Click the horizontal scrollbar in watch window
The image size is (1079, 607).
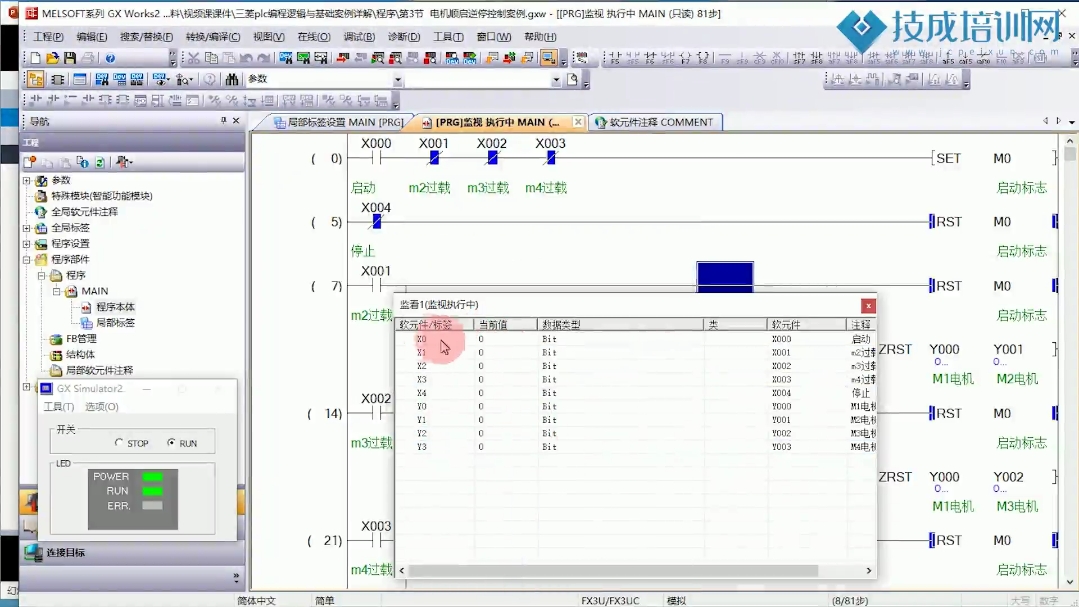click(612, 571)
